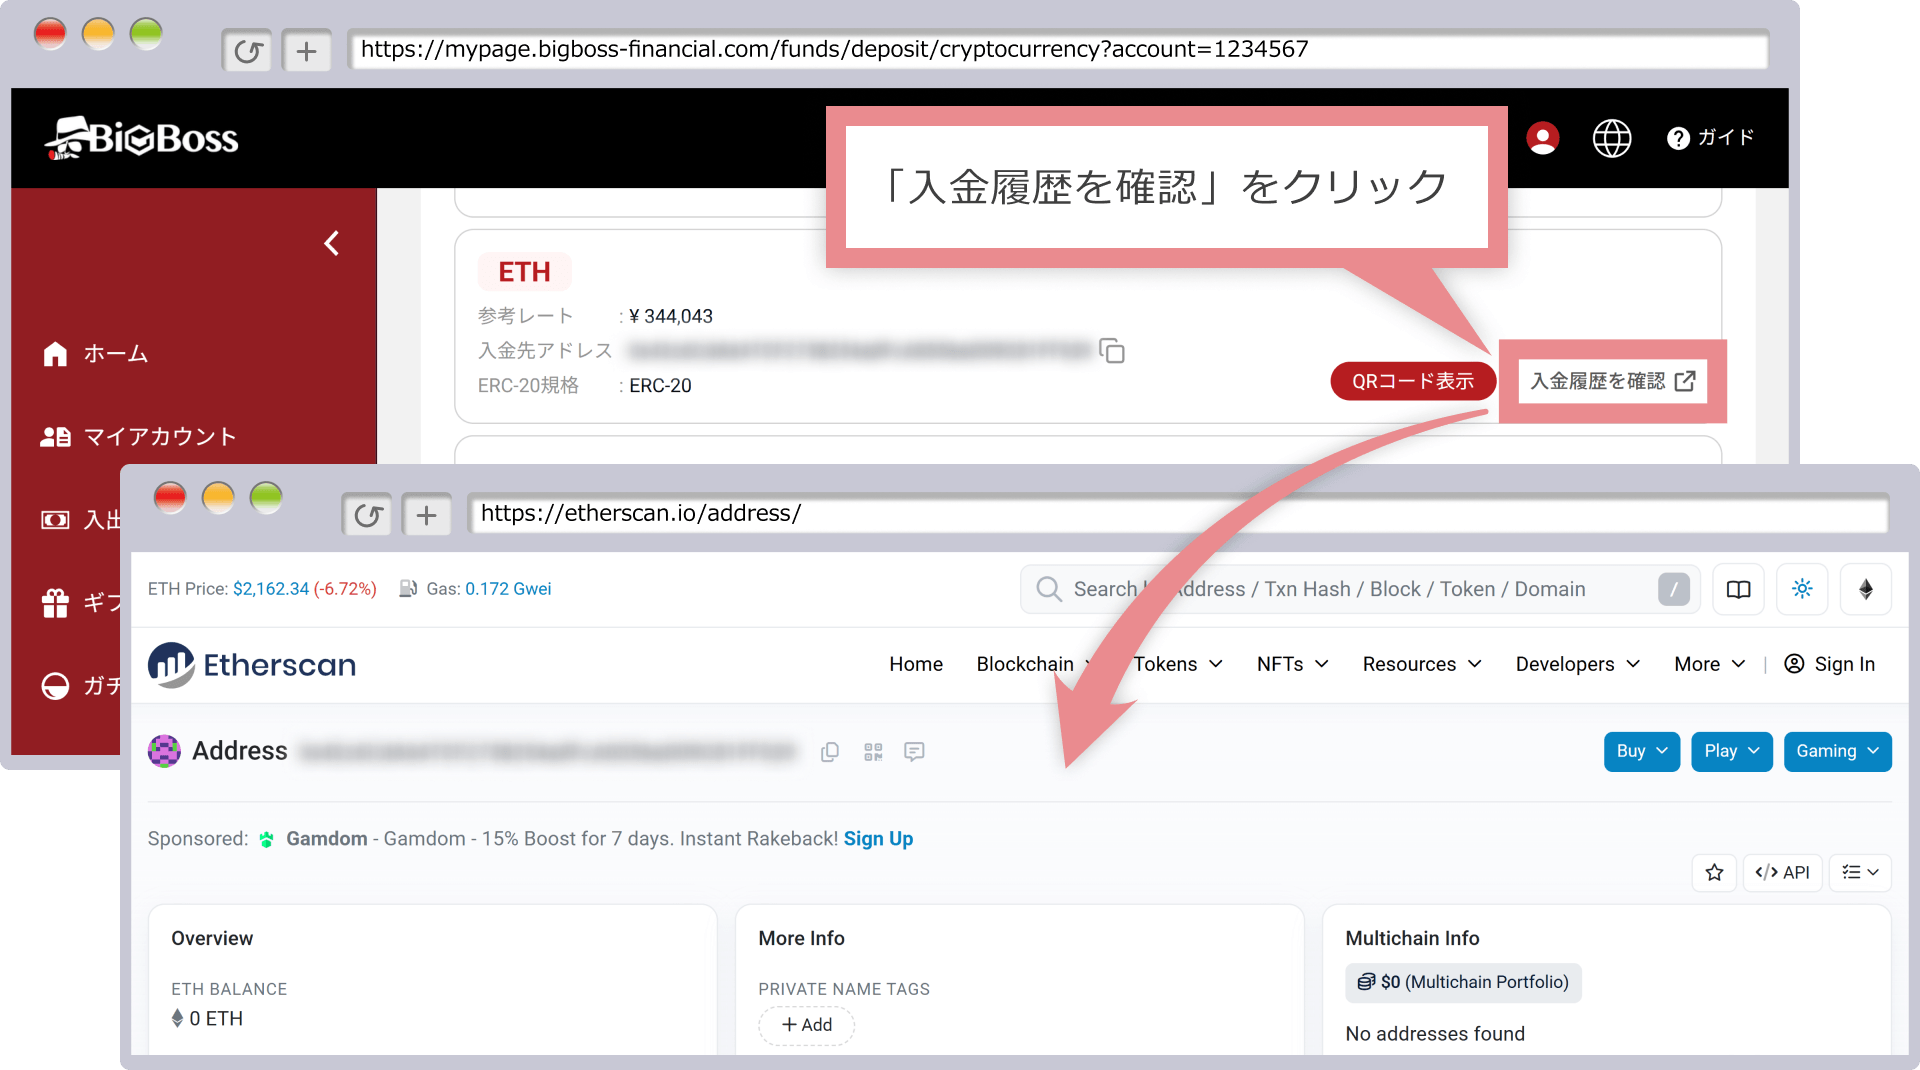The width and height of the screenshot is (1920, 1070).
Task: Collapse the BigBoss sidebar with the chevron
Action: click(x=332, y=243)
